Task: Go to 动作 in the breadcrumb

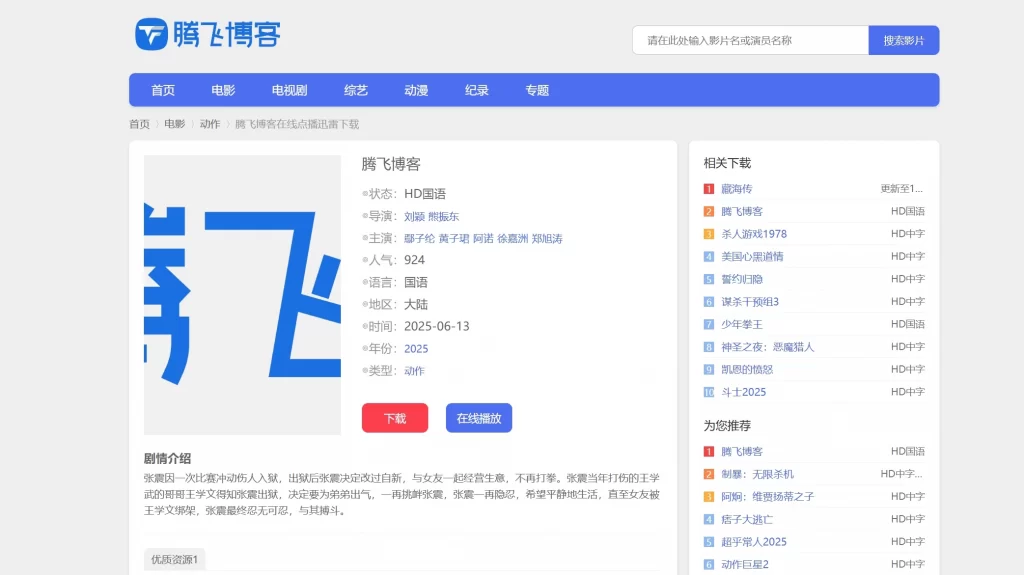Action: (x=210, y=124)
